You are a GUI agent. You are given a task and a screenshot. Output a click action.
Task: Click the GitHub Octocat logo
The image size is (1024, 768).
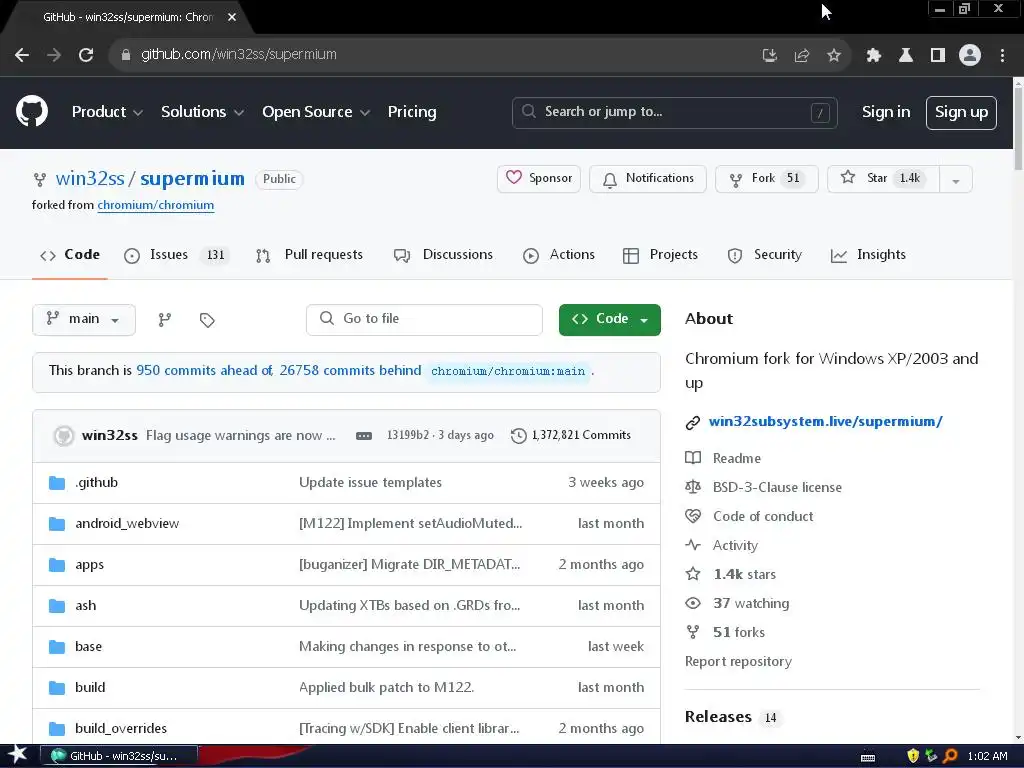tap(32, 112)
